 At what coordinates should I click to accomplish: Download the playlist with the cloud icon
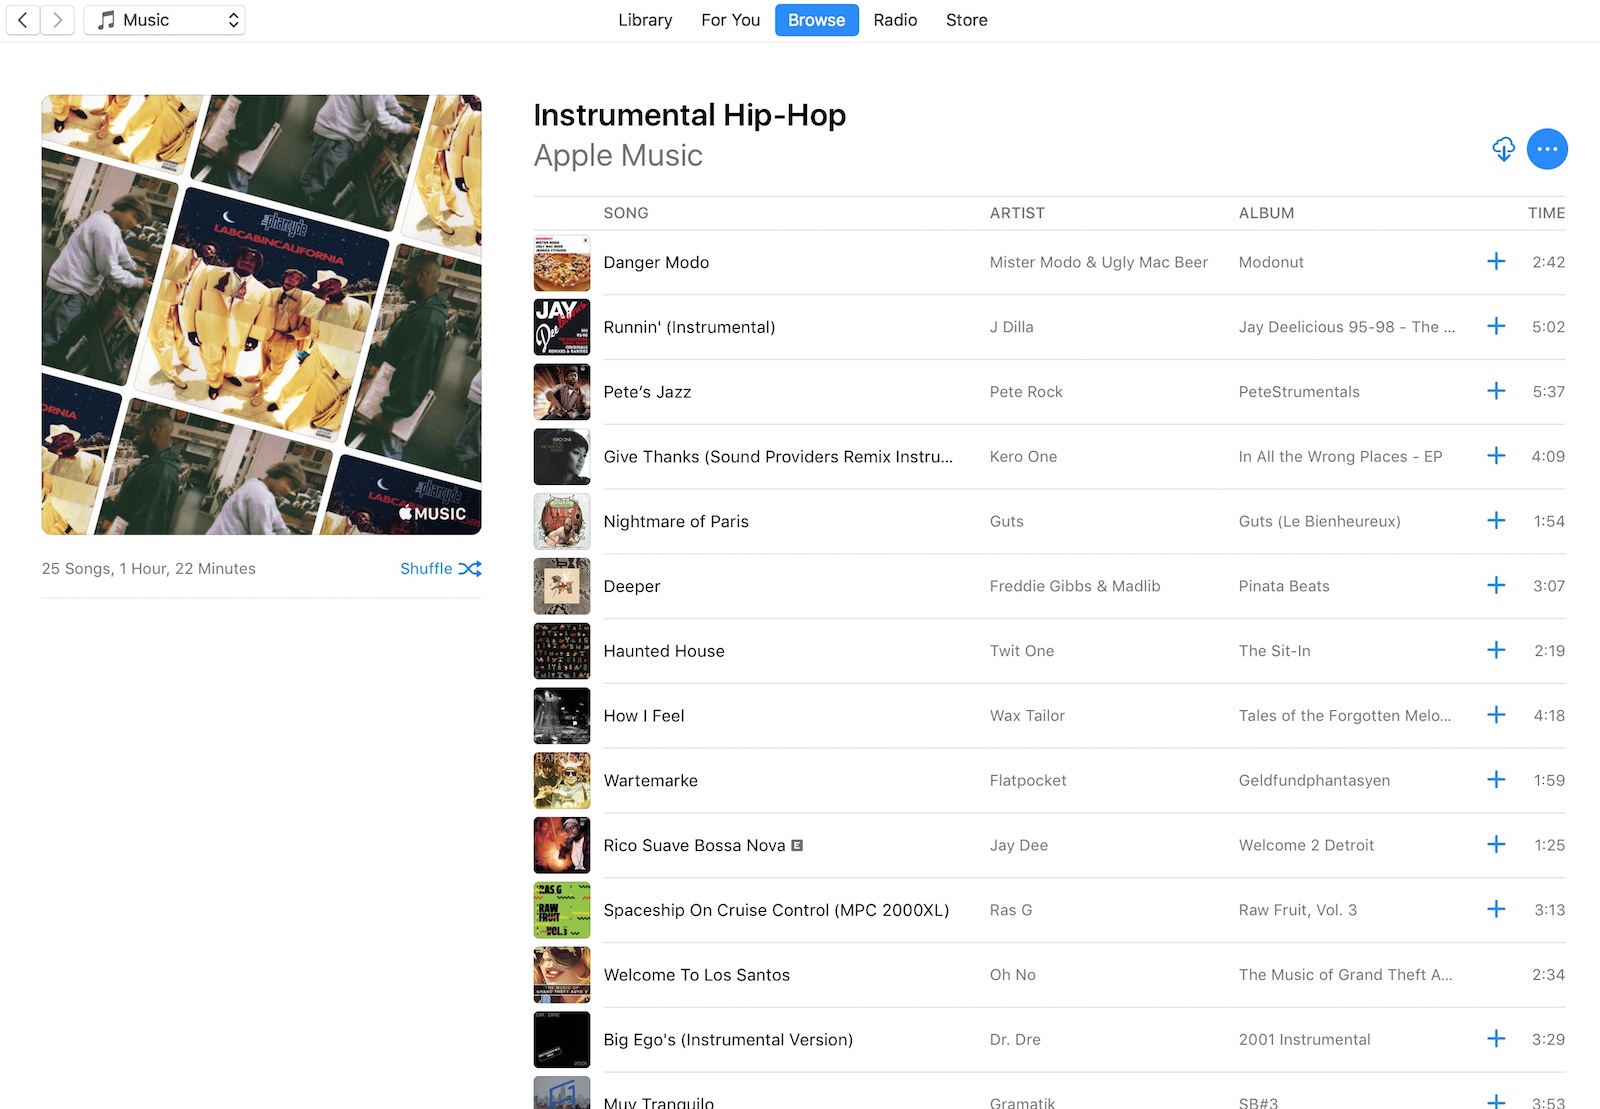1504,149
